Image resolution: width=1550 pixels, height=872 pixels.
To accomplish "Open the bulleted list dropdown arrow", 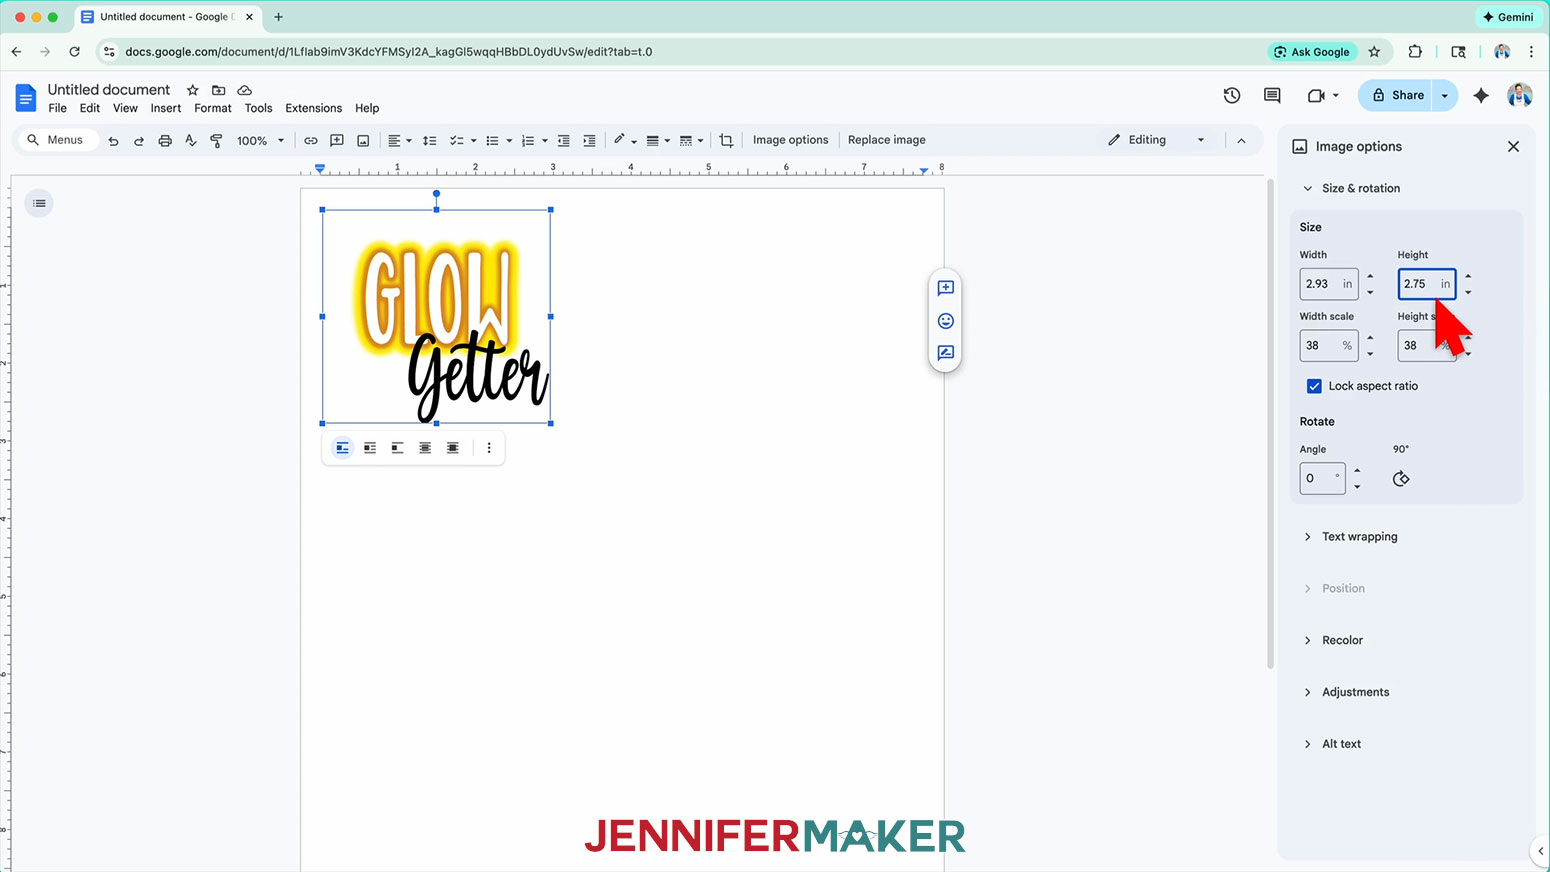I will click(x=509, y=141).
